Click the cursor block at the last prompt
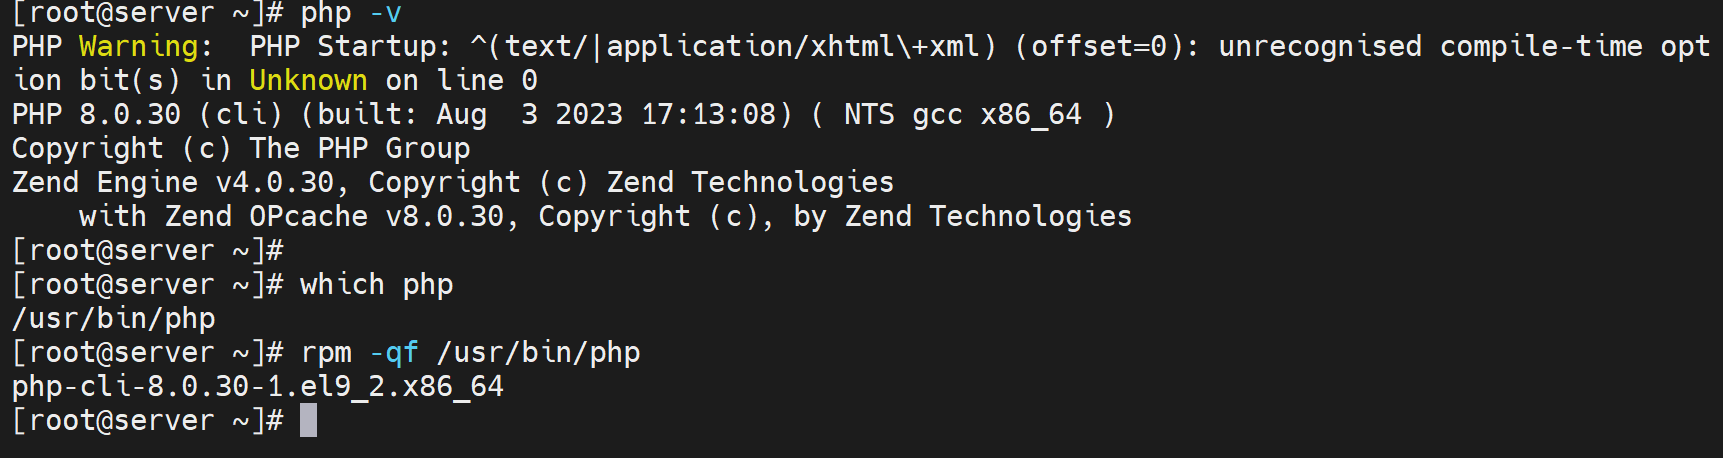 click(308, 420)
